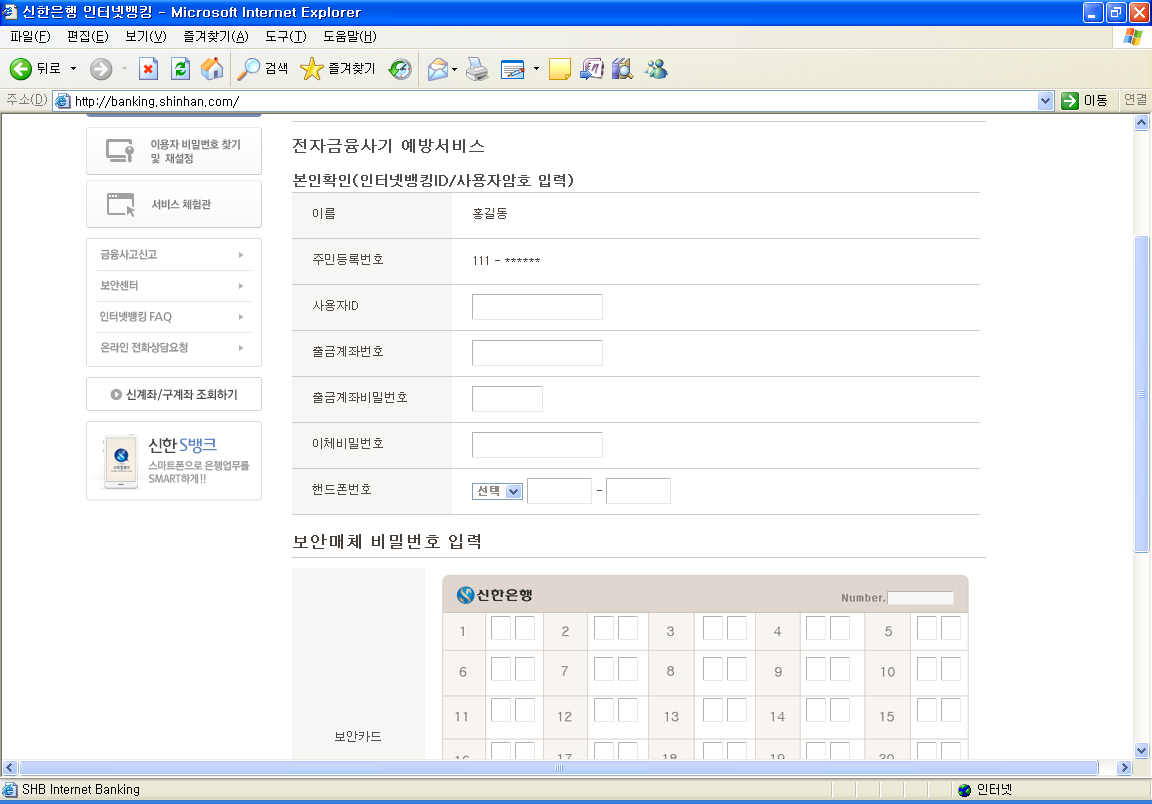
Task: Click first box of security card number 1
Action: (501, 628)
